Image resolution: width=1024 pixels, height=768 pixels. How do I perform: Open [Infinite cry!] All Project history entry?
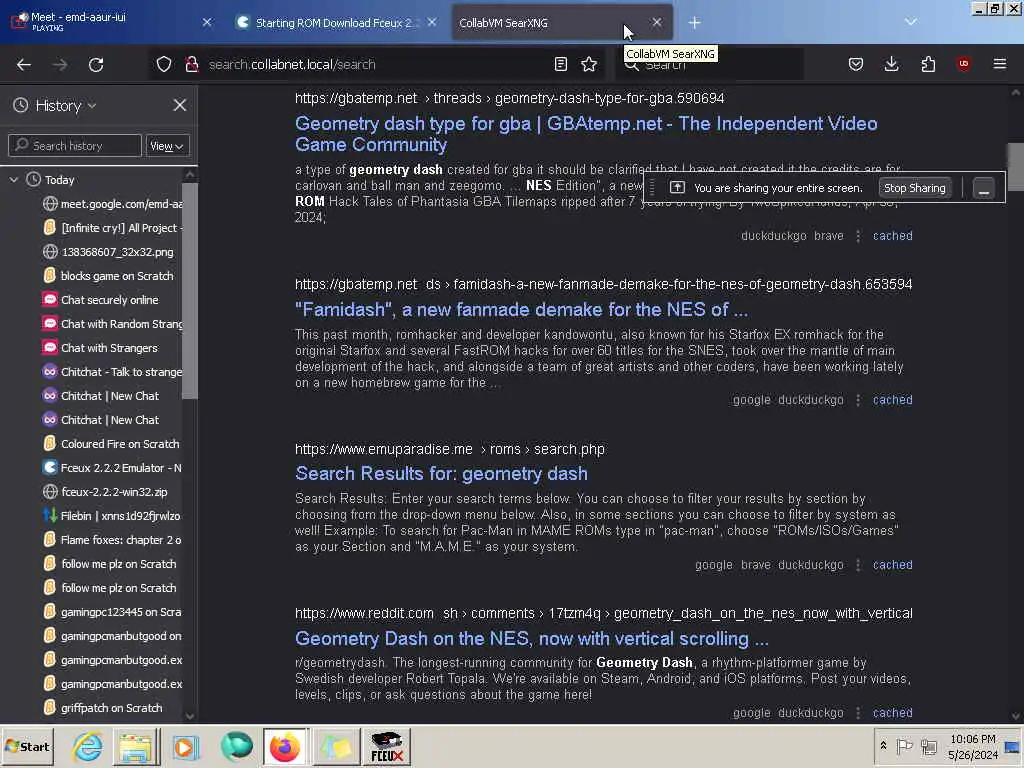(113, 228)
